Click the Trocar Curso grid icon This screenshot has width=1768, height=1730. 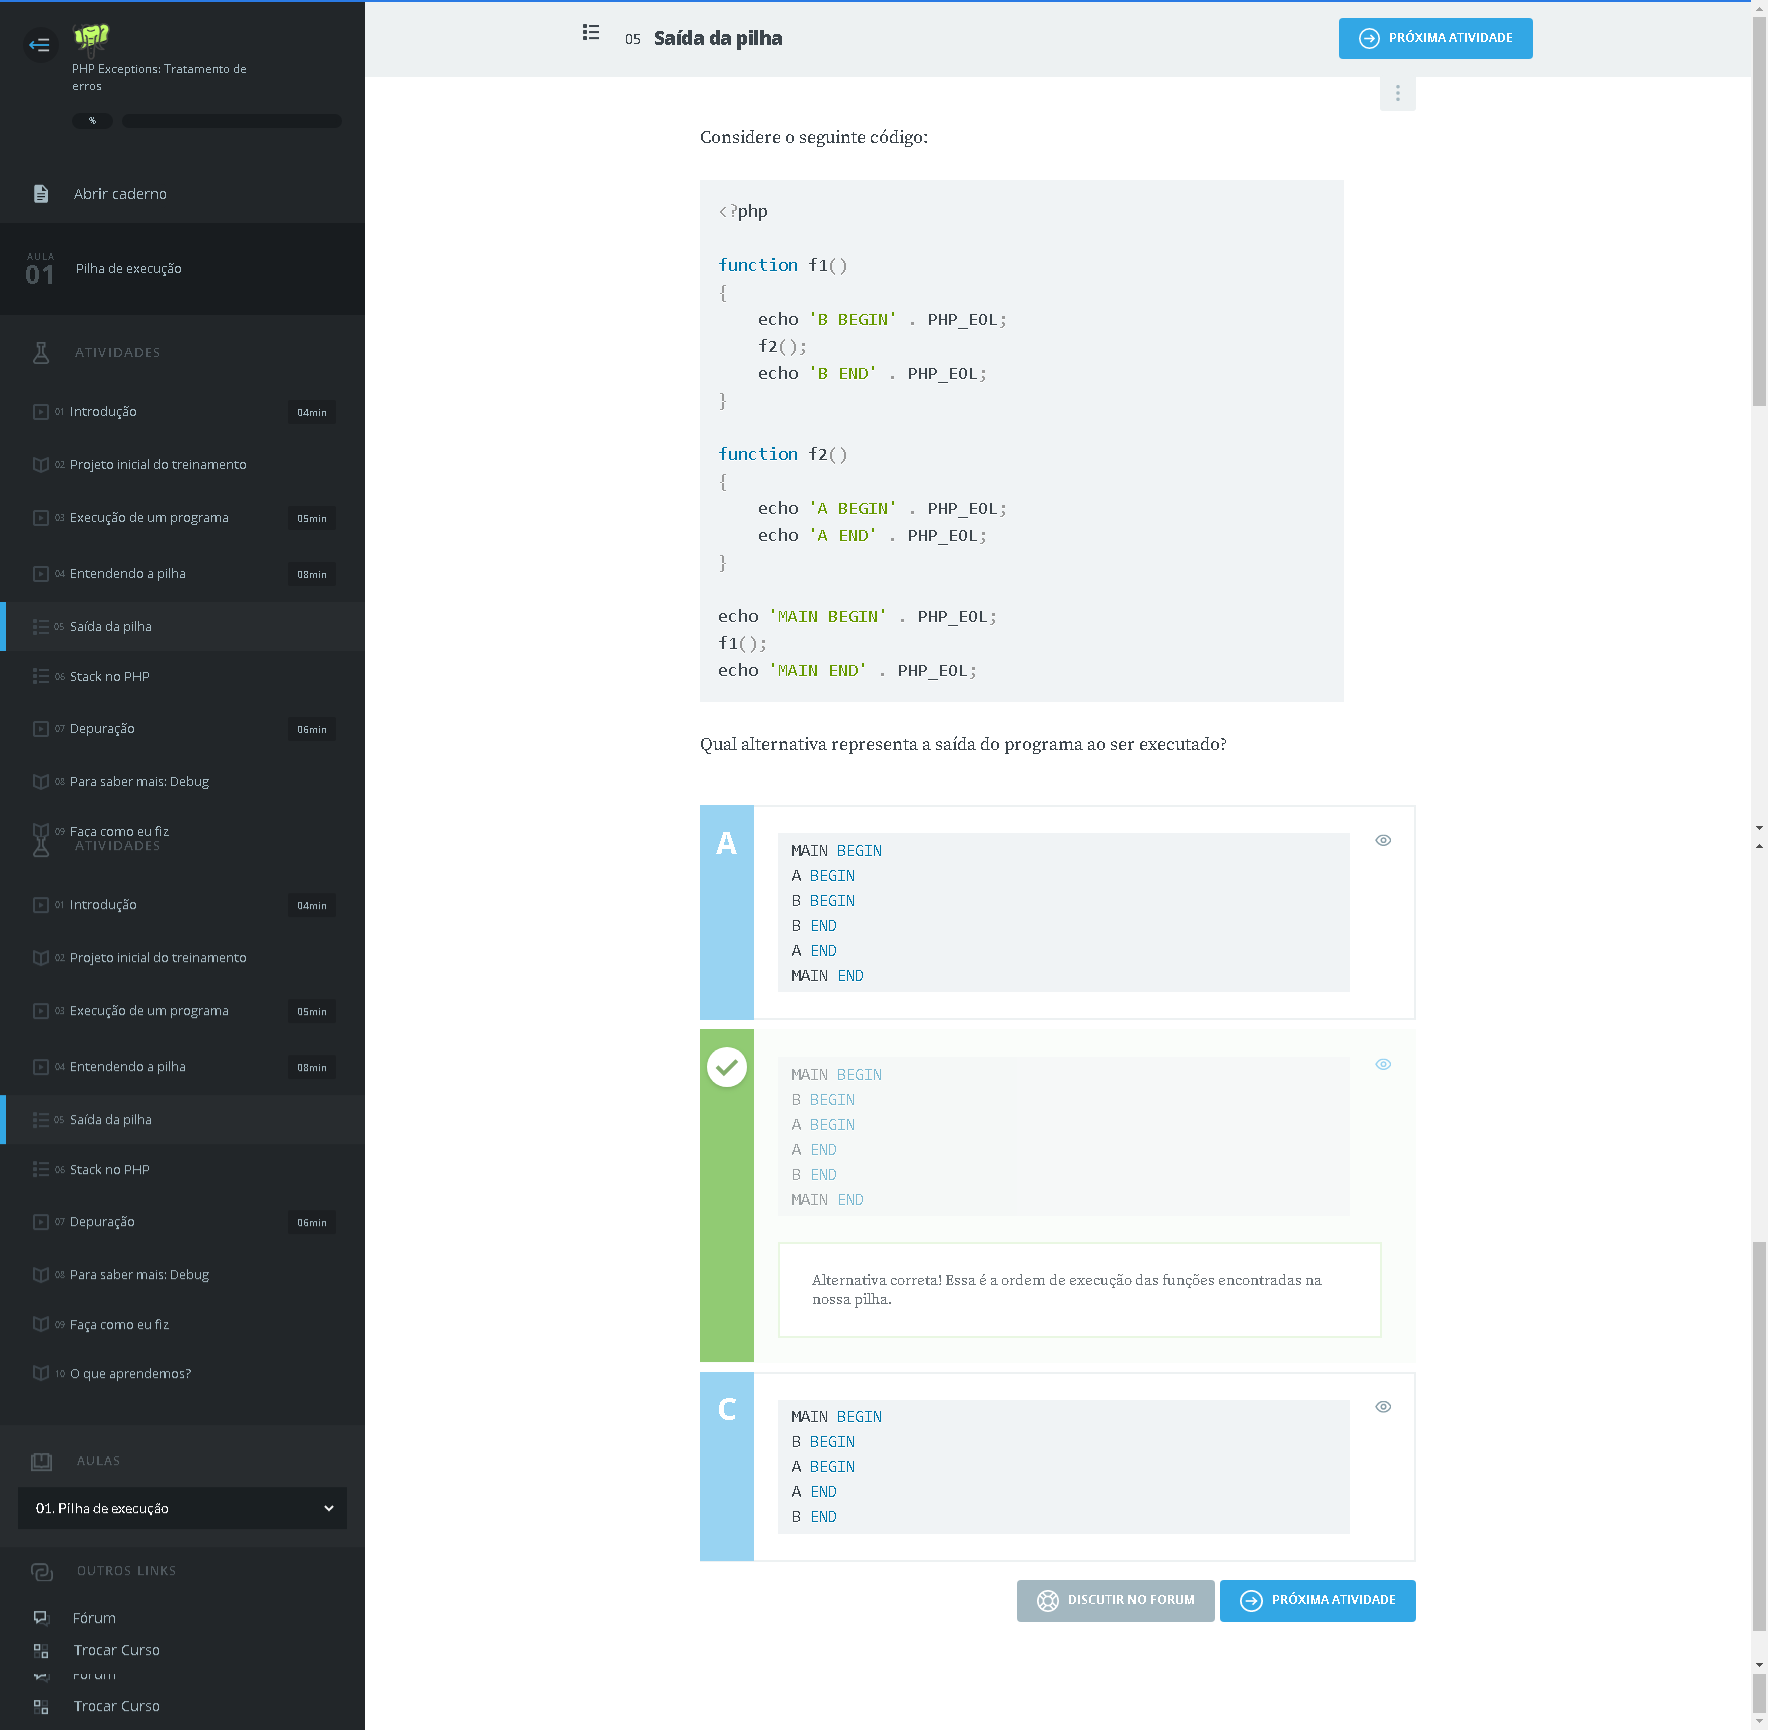(41, 1650)
